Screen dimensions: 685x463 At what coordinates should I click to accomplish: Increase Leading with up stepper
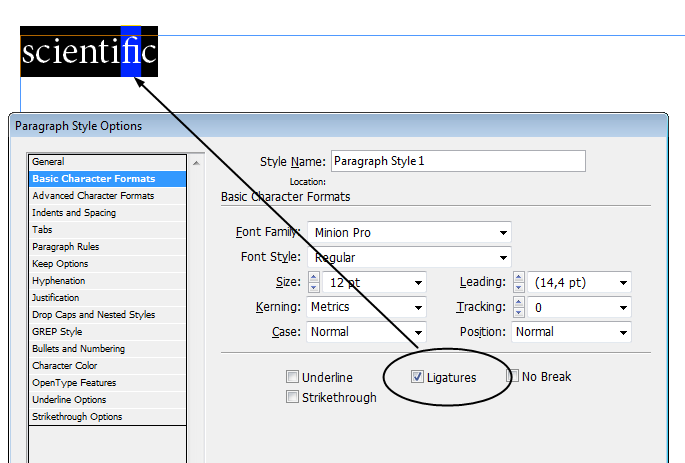pos(519,277)
